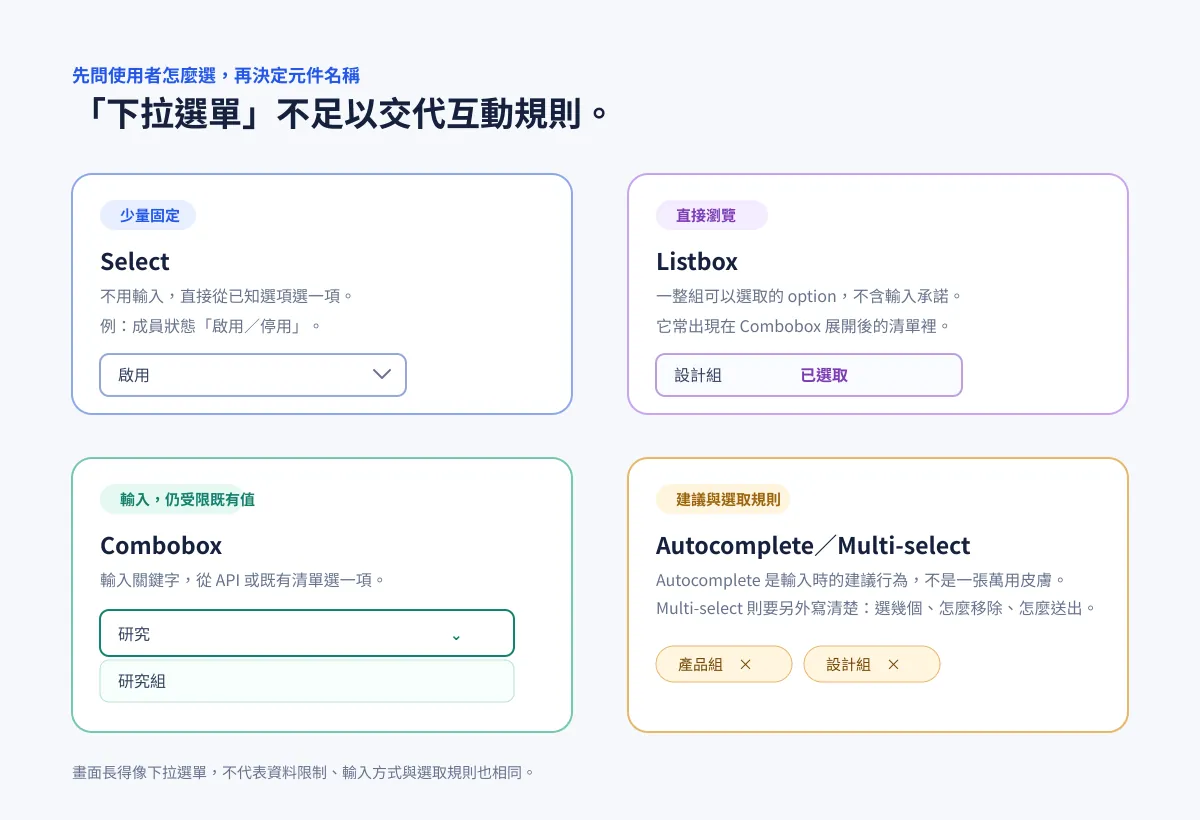Image resolution: width=1200 pixels, height=820 pixels.
Task: Click the text 一整組可以選取的 option，不含輸入承諾。
Action: click(x=809, y=296)
